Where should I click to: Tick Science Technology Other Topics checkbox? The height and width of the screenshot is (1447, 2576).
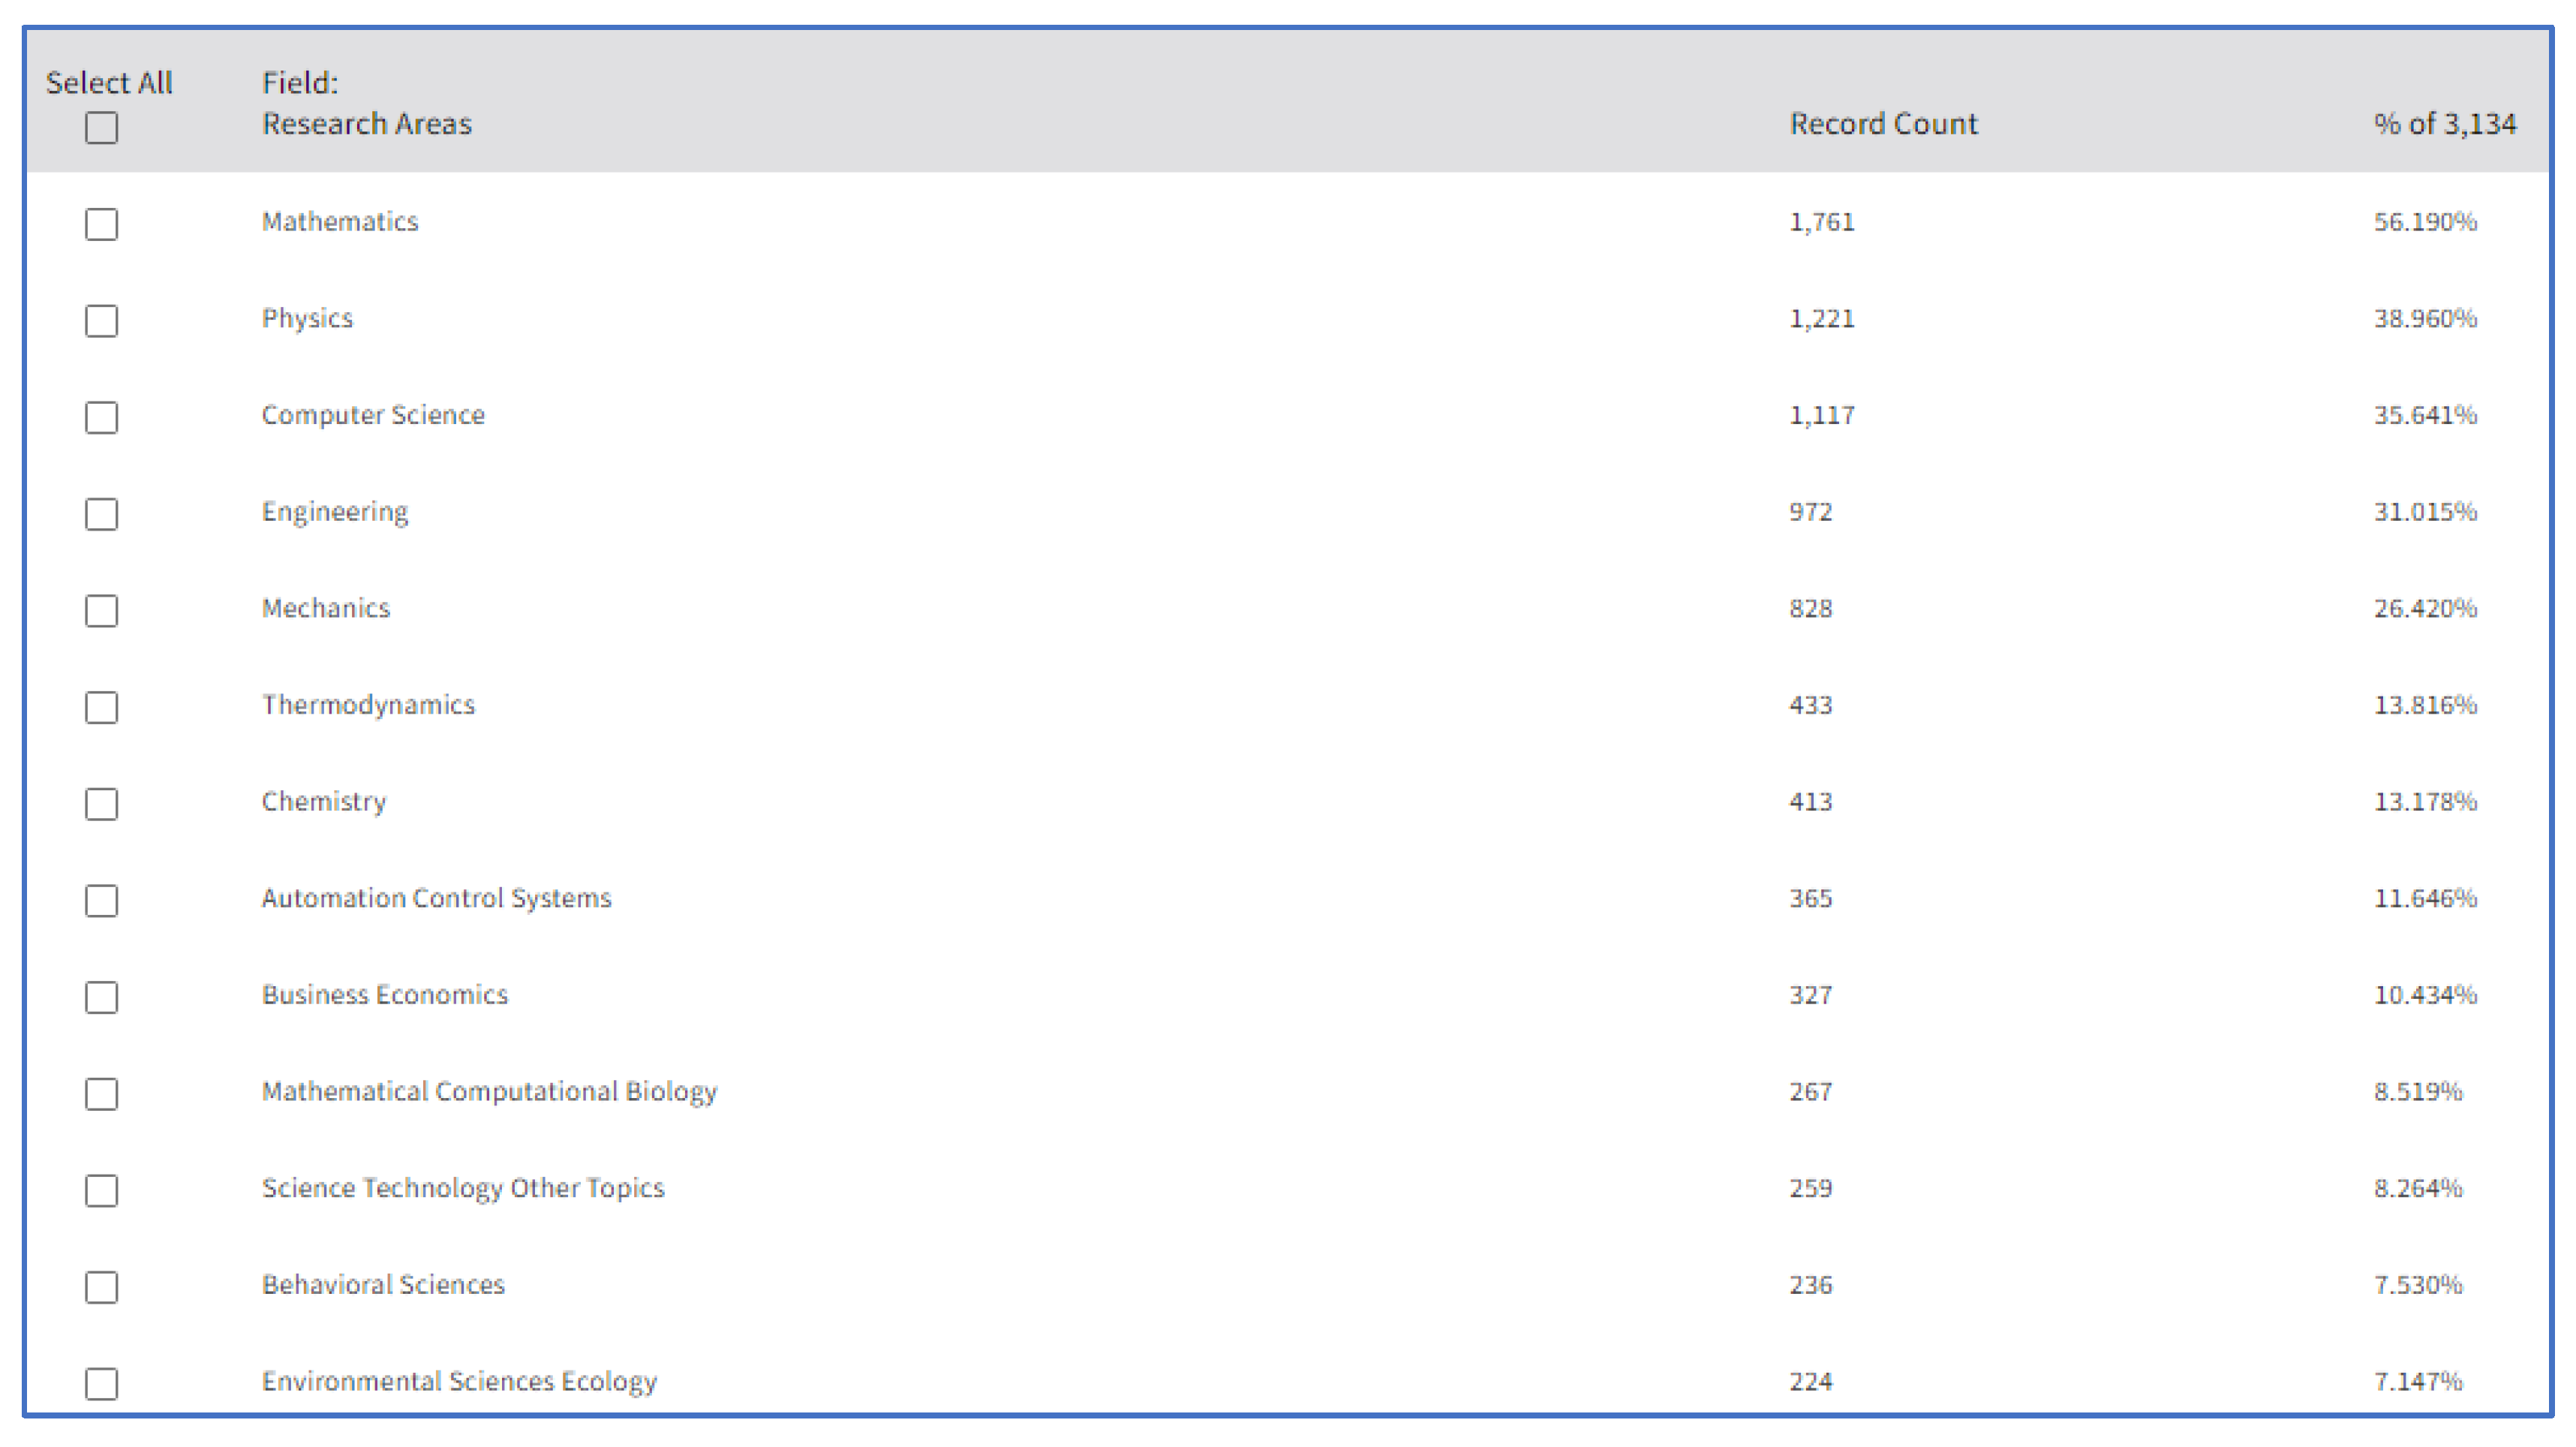tap(101, 1191)
